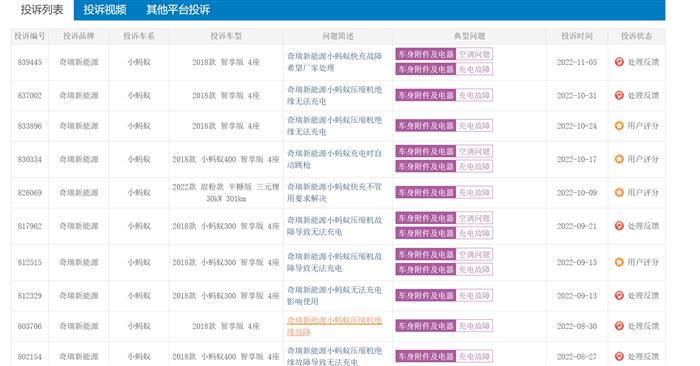Viewport: 700px width, 366px height.
Task: Open complaint description link for 839445
Action: 334,62
